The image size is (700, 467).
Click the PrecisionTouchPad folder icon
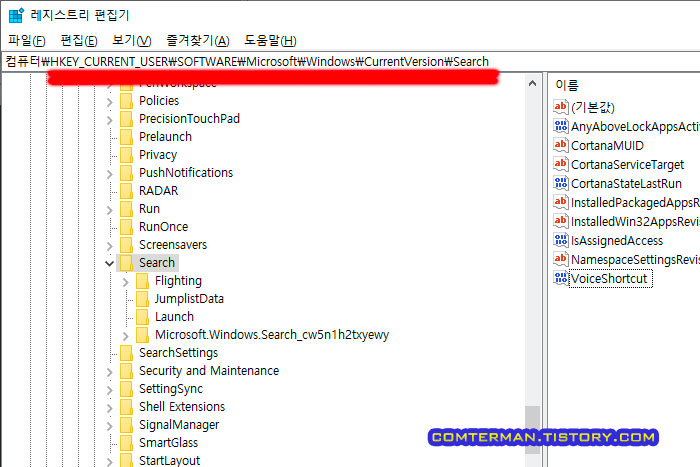click(127, 119)
